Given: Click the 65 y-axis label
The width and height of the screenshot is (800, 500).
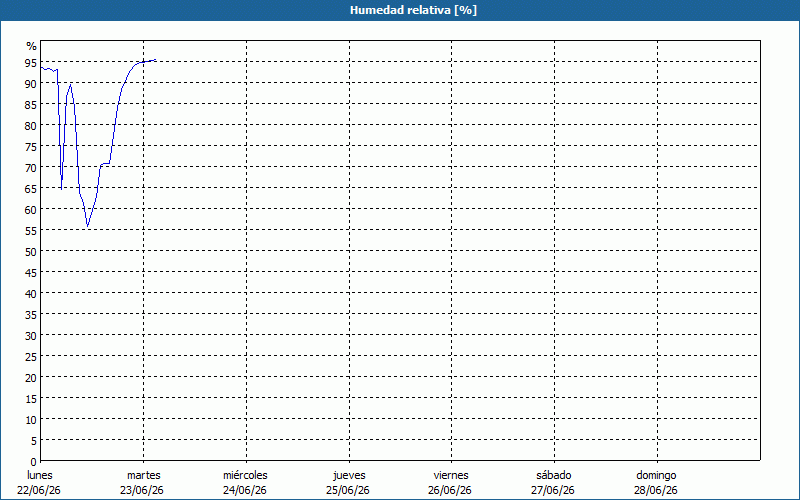Looking at the screenshot, I should click(31, 189).
